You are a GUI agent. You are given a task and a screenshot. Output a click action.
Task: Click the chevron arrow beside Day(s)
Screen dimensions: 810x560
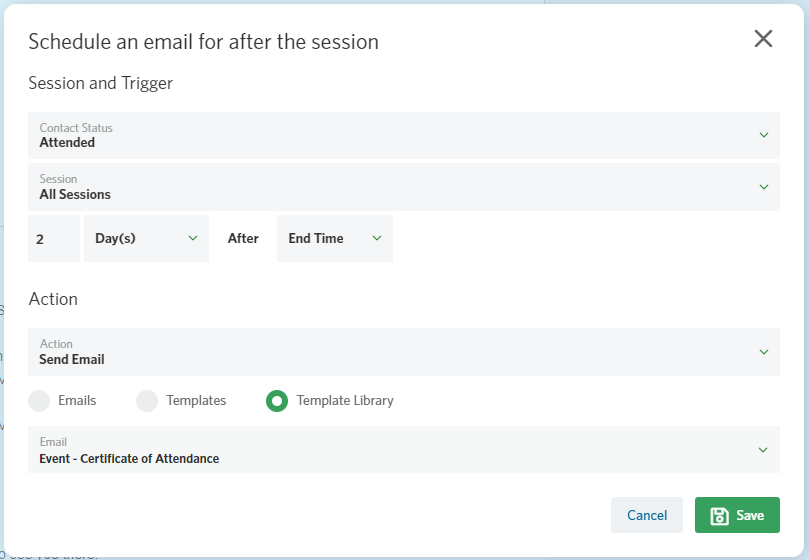coord(193,238)
